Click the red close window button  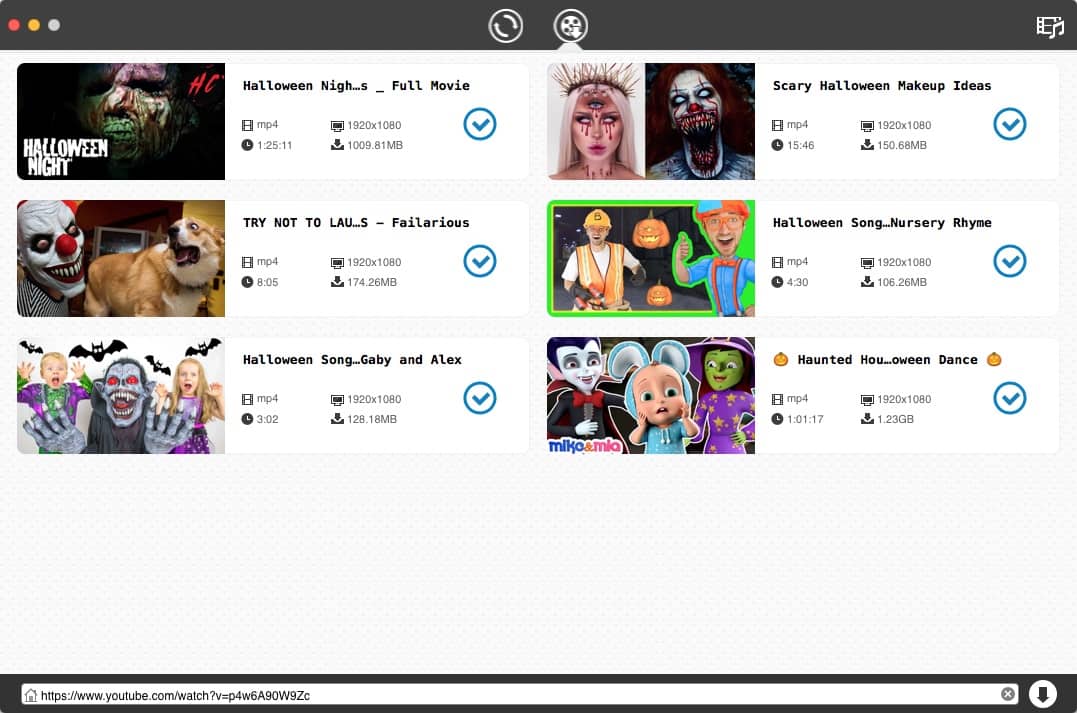coord(14,25)
